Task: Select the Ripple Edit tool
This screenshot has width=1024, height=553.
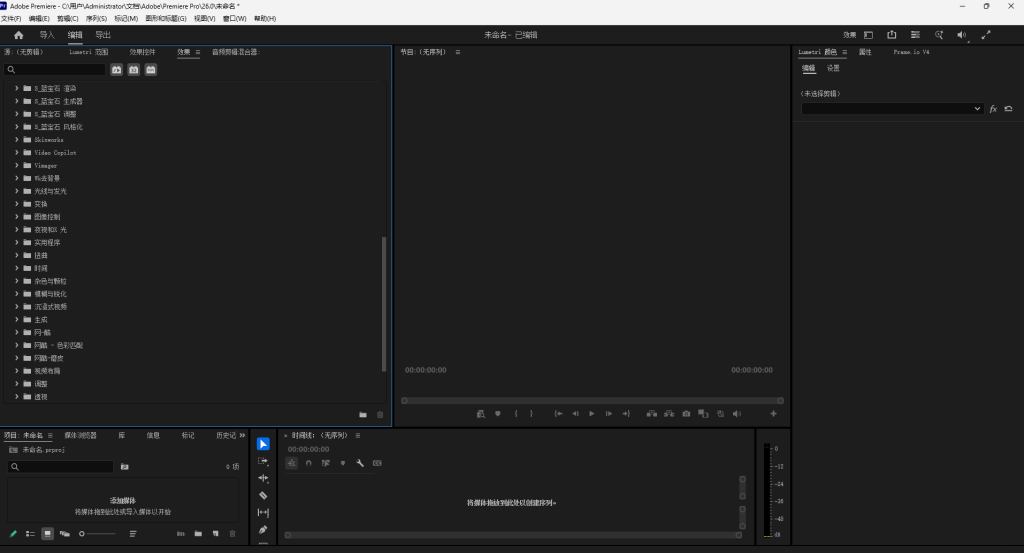Action: (x=263, y=478)
